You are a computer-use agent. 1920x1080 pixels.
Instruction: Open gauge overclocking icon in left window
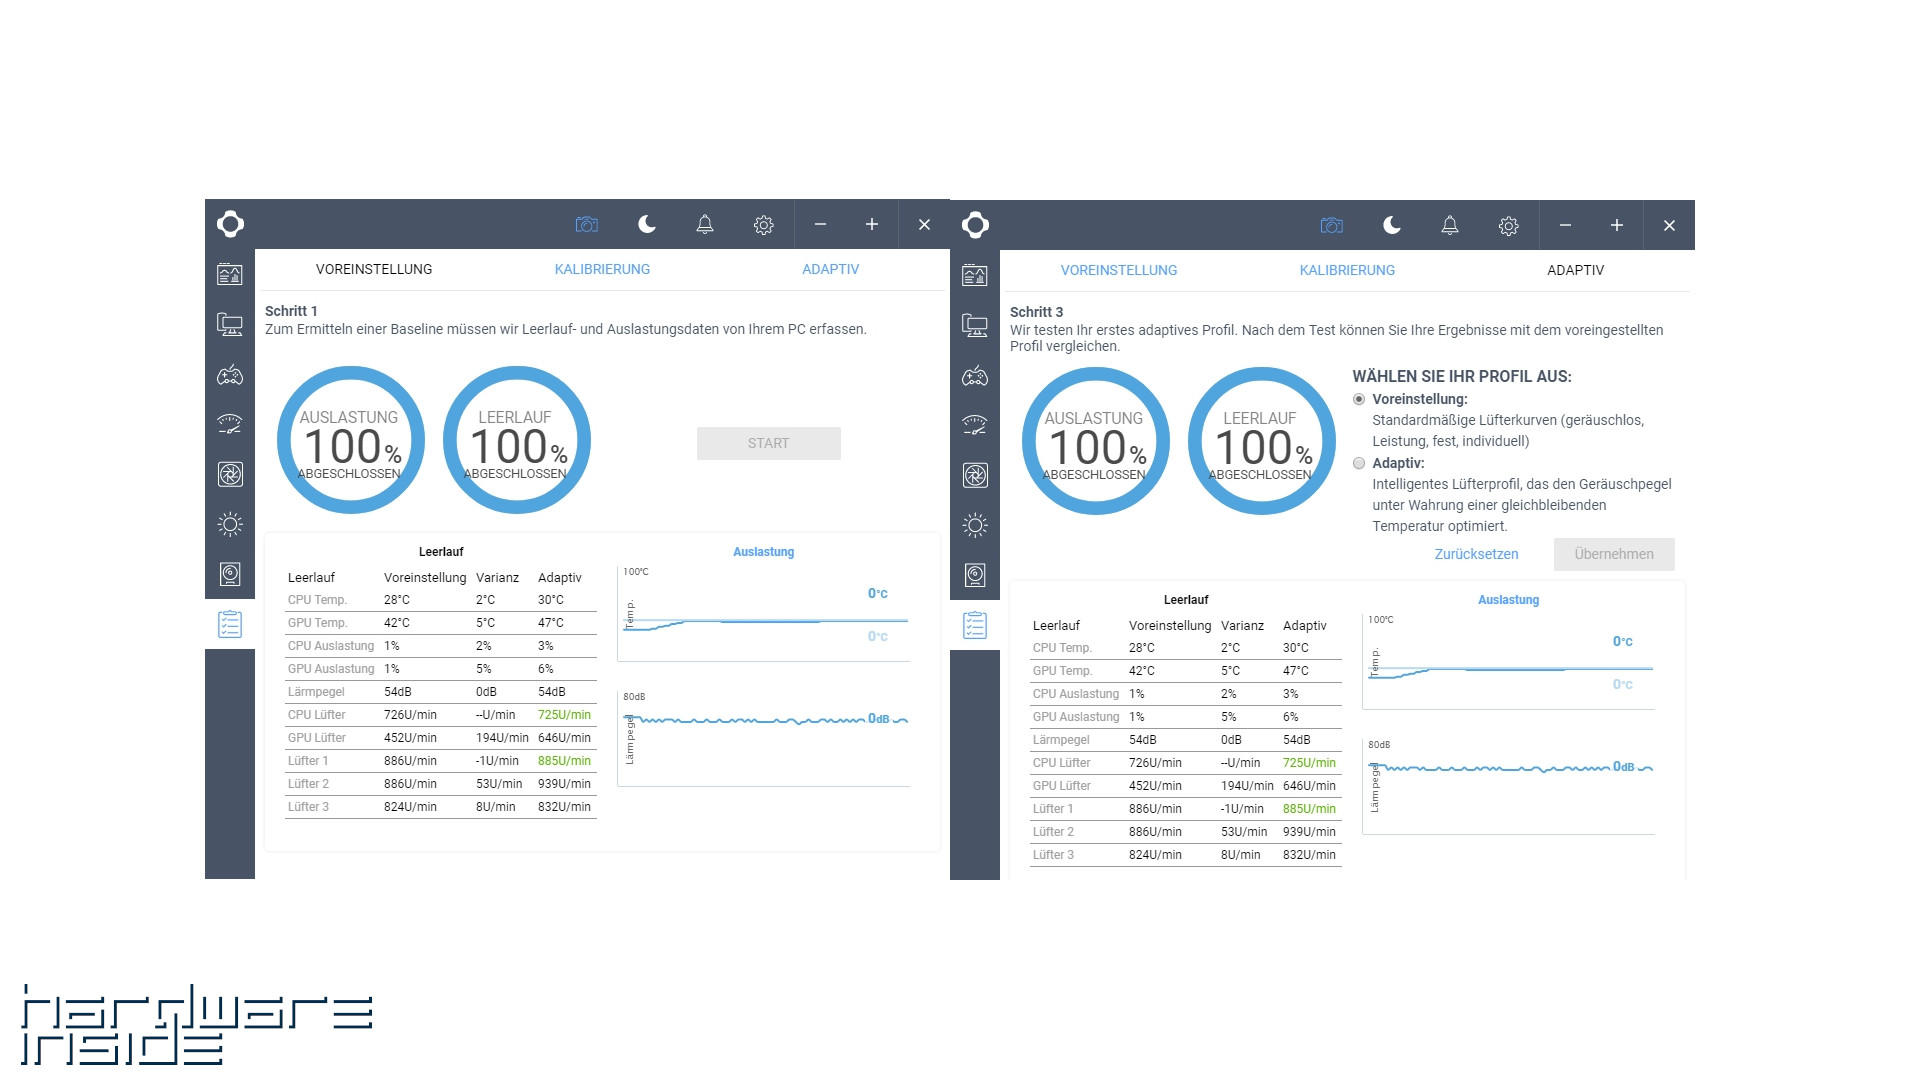[x=230, y=424]
